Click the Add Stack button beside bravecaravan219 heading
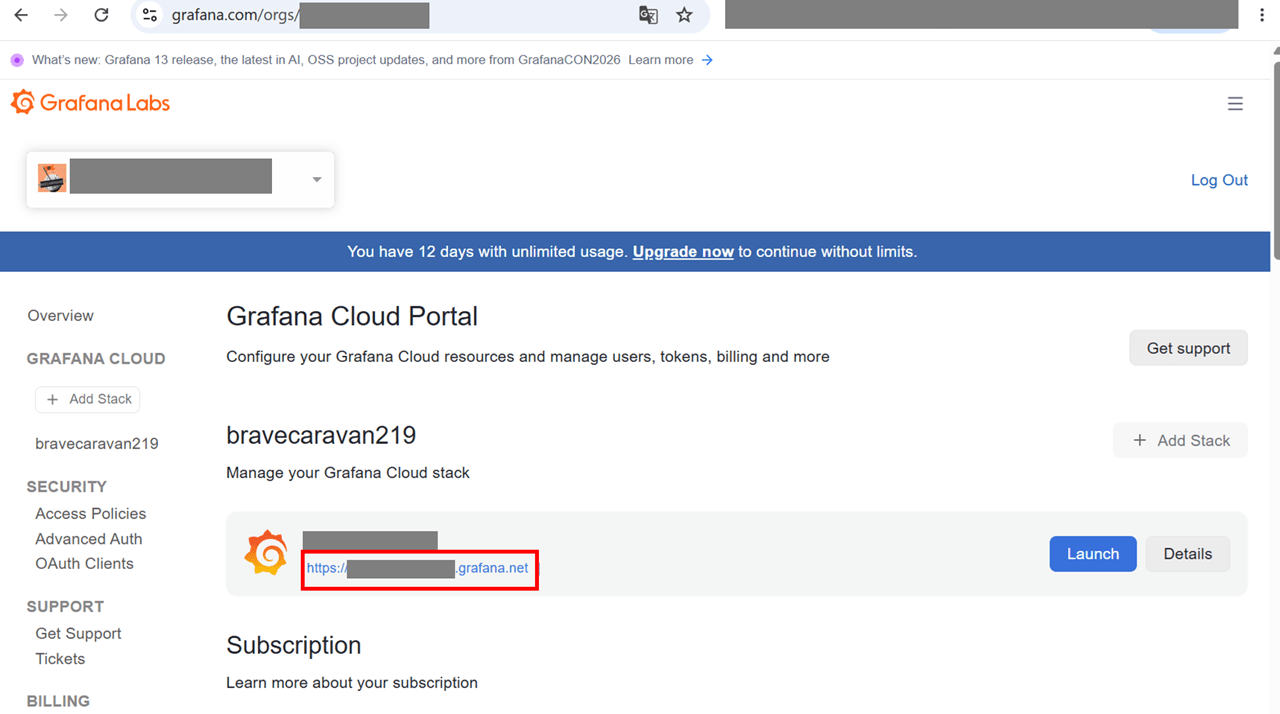This screenshot has height=714, width=1280. tap(1180, 440)
